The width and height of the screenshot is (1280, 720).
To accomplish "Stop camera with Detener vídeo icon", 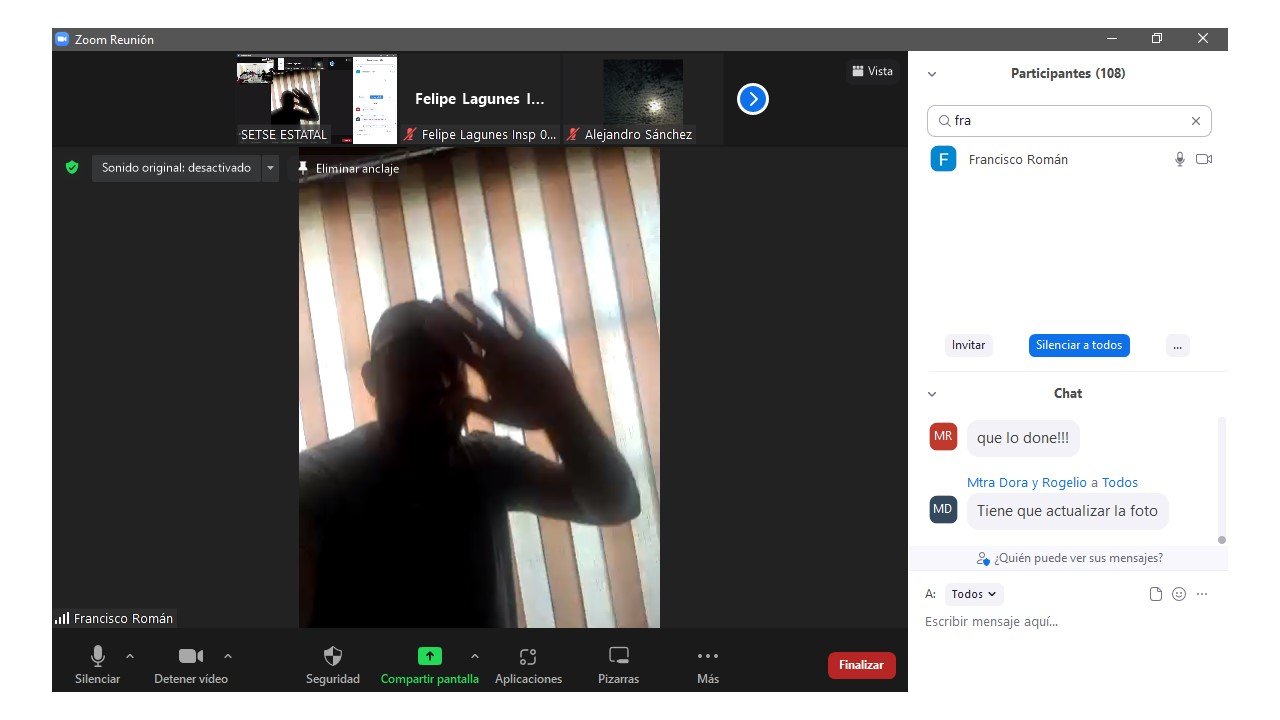I will coord(190,656).
